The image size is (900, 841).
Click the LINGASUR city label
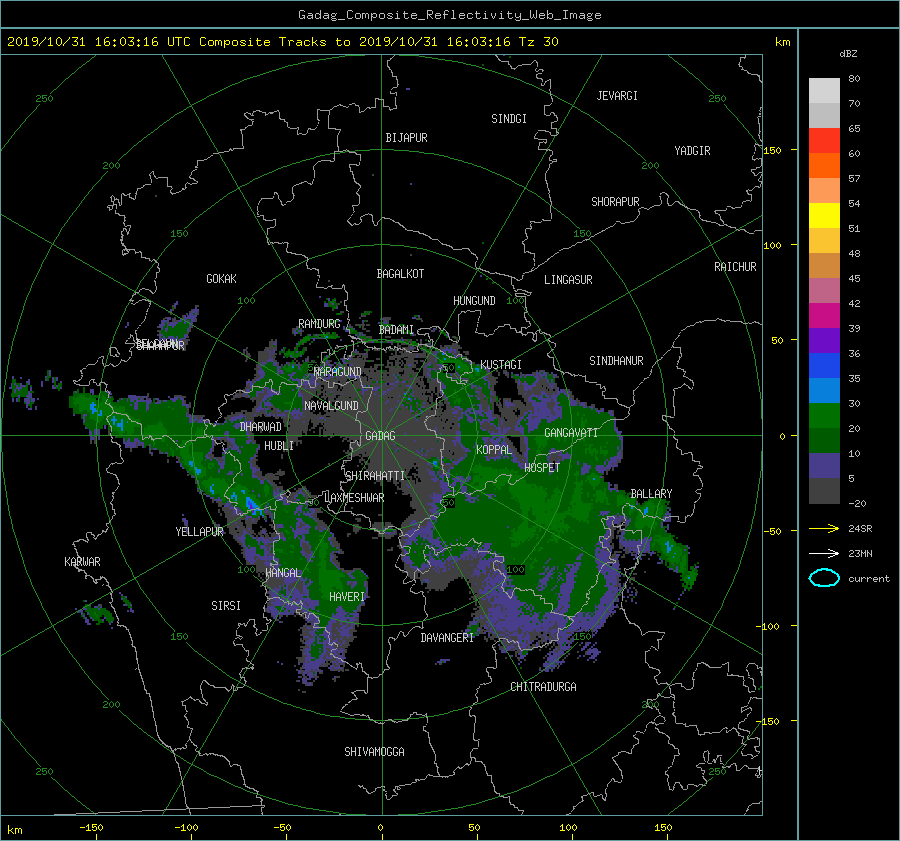pyautogui.click(x=568, y=280)
